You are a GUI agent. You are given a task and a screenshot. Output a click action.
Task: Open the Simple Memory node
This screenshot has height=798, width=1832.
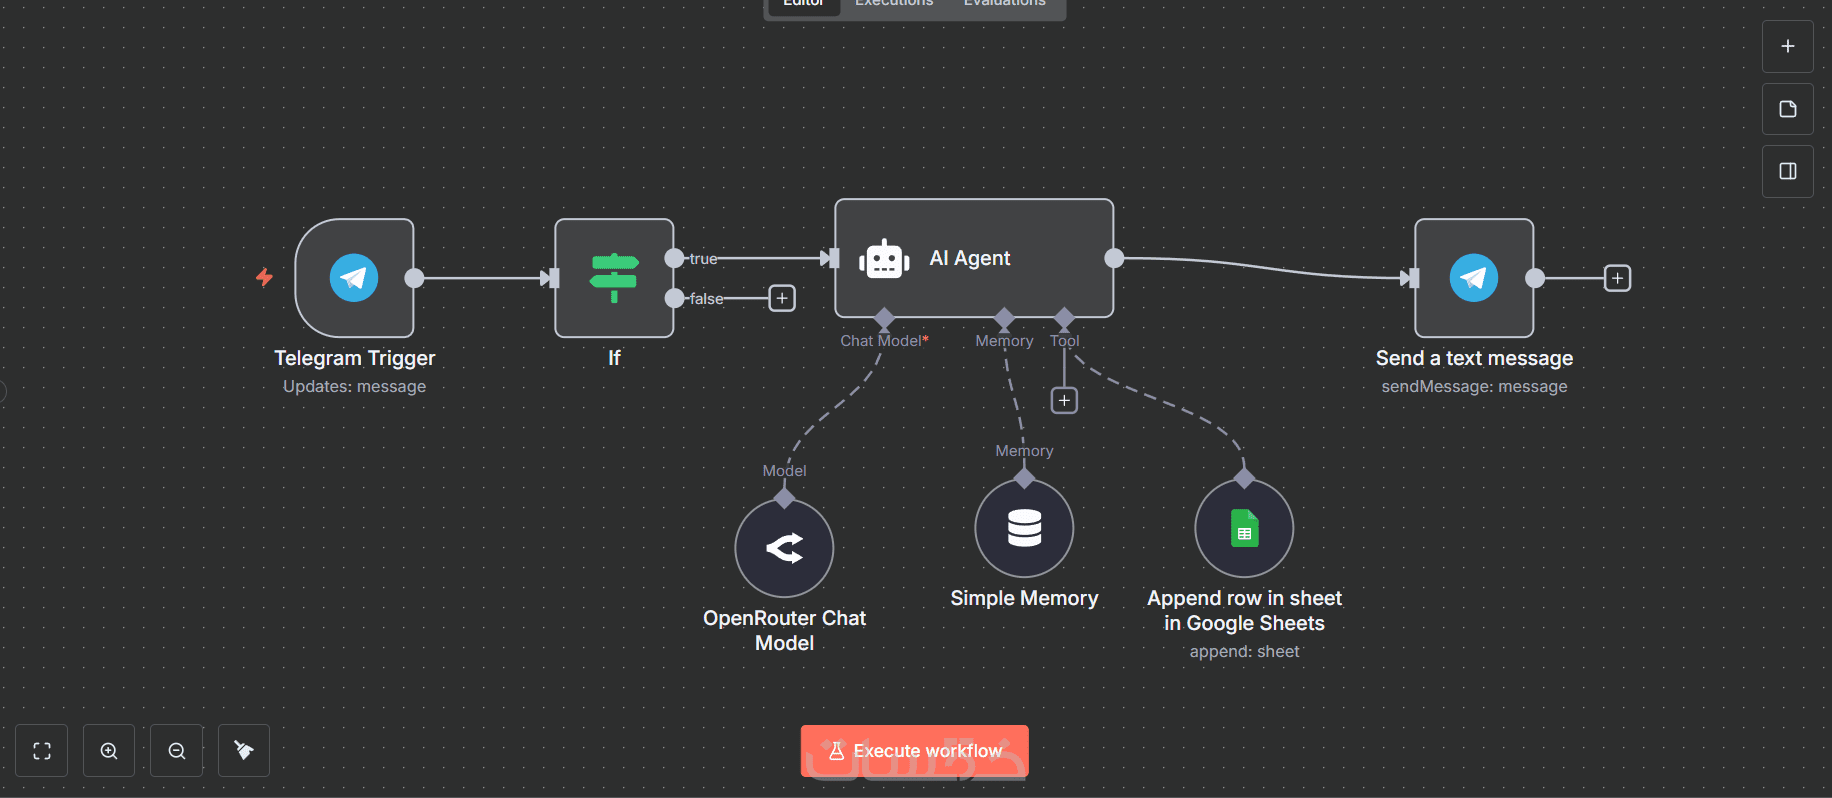[x=1024, y=528]
